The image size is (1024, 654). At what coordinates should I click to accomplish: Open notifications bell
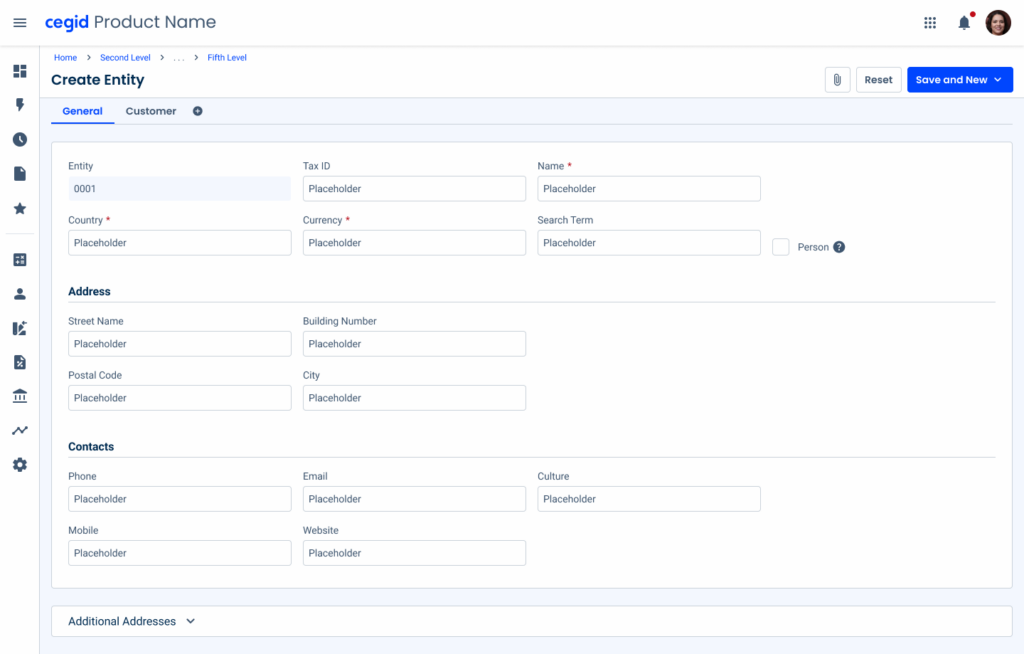[x=965, y=23]
